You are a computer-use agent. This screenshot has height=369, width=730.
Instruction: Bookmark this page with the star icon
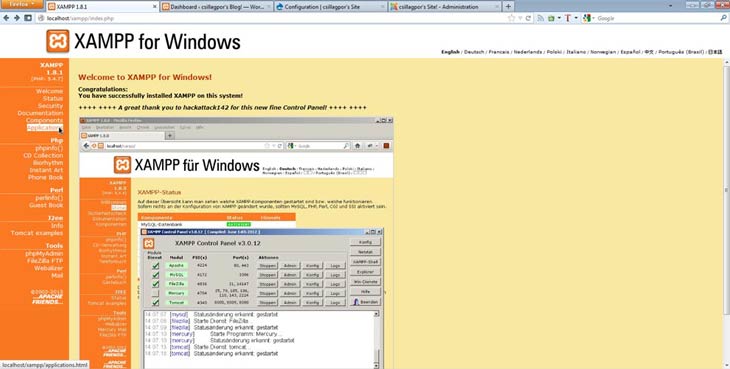click(x=511, y=18)
